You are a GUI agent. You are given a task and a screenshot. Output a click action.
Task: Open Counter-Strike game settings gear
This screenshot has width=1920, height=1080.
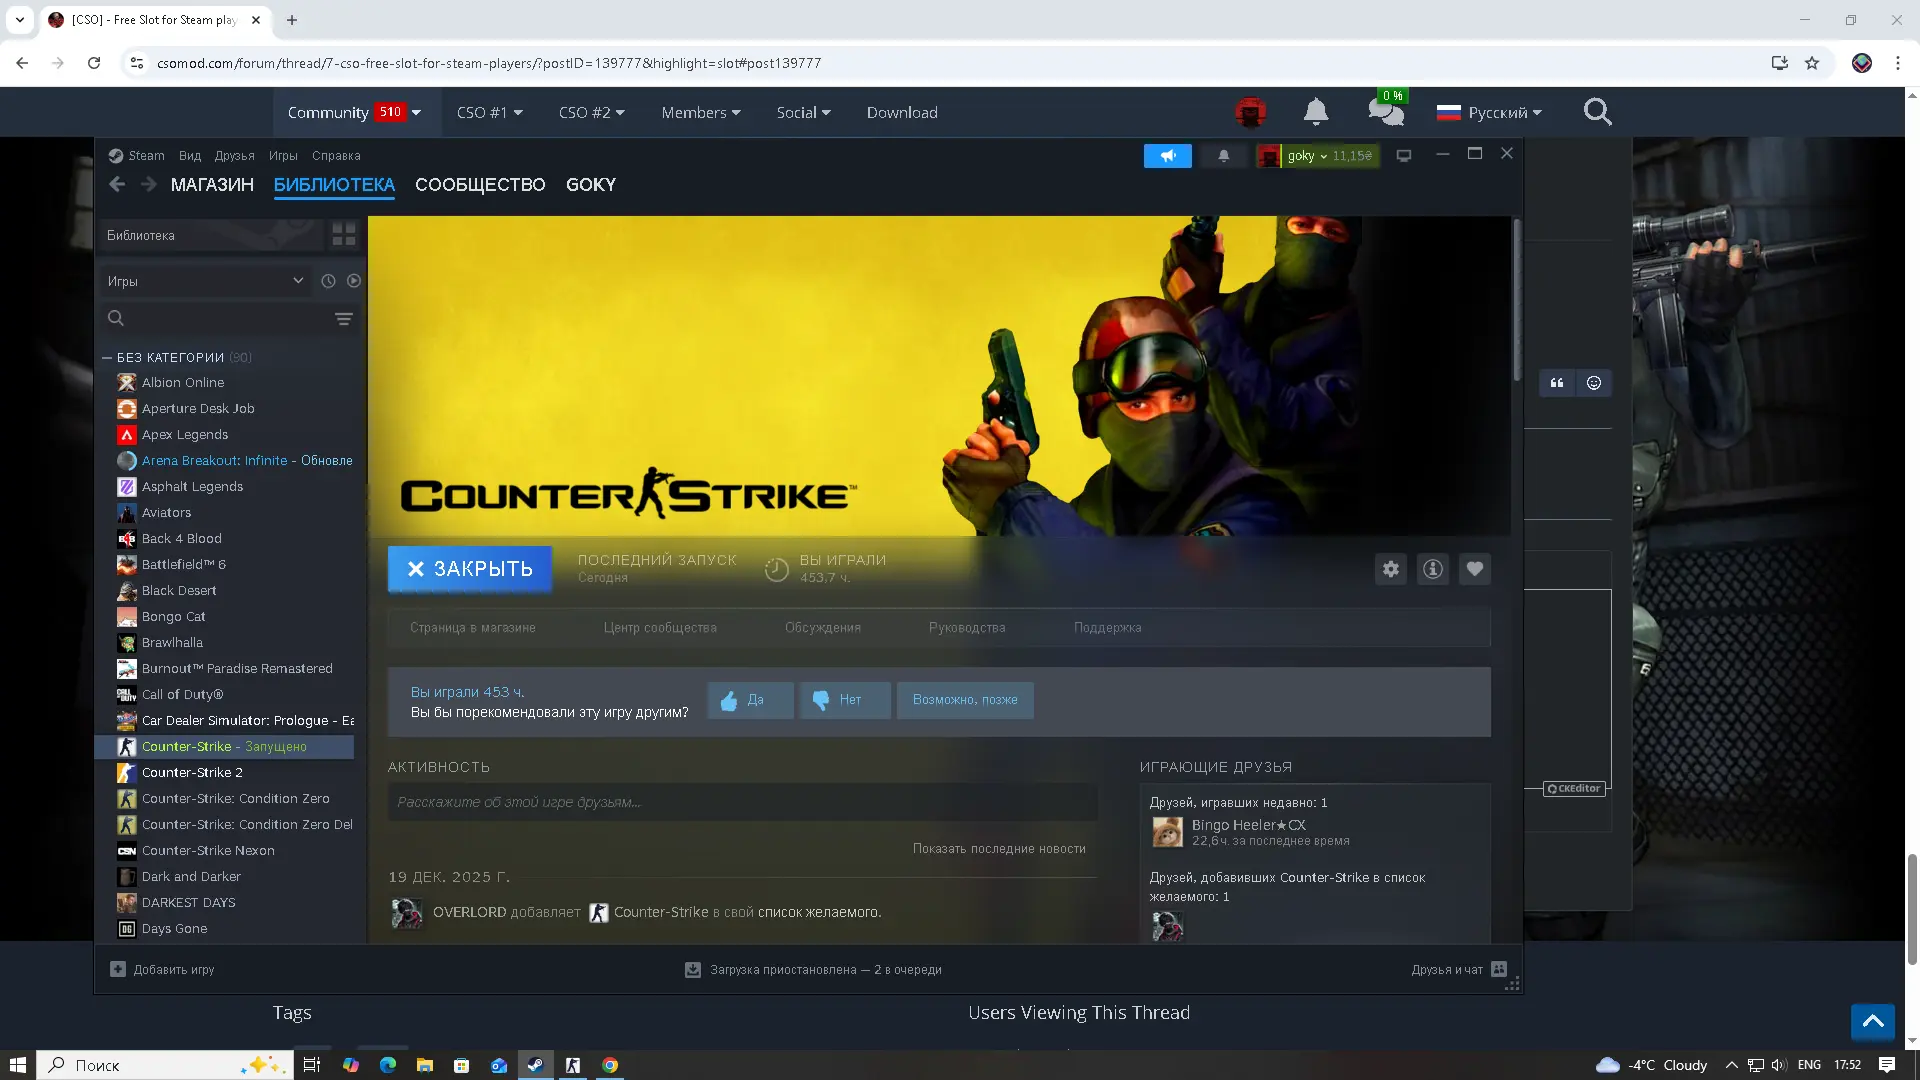pos(1391,569)
